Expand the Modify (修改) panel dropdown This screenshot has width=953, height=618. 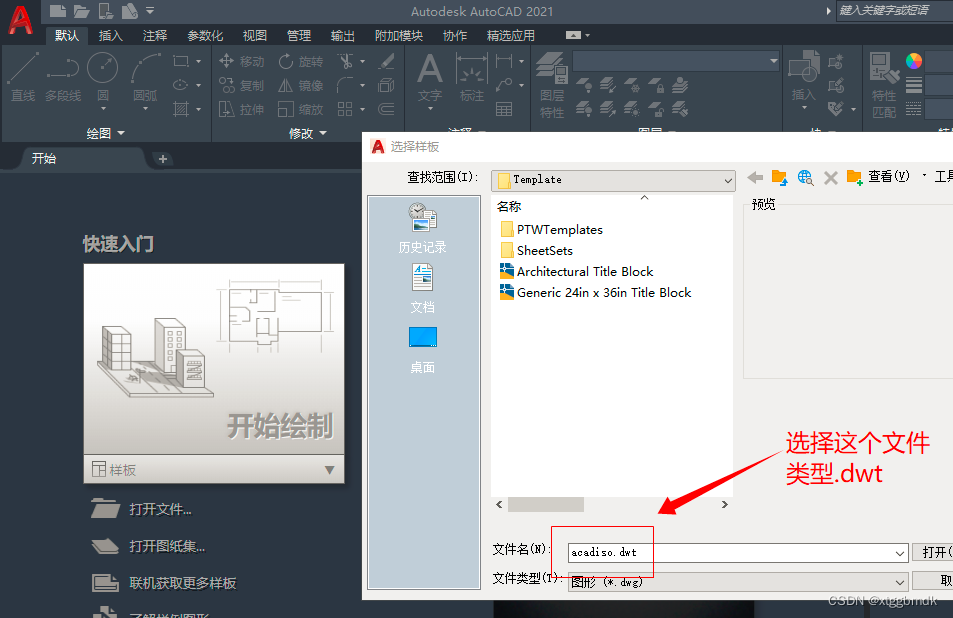[308, 133]
